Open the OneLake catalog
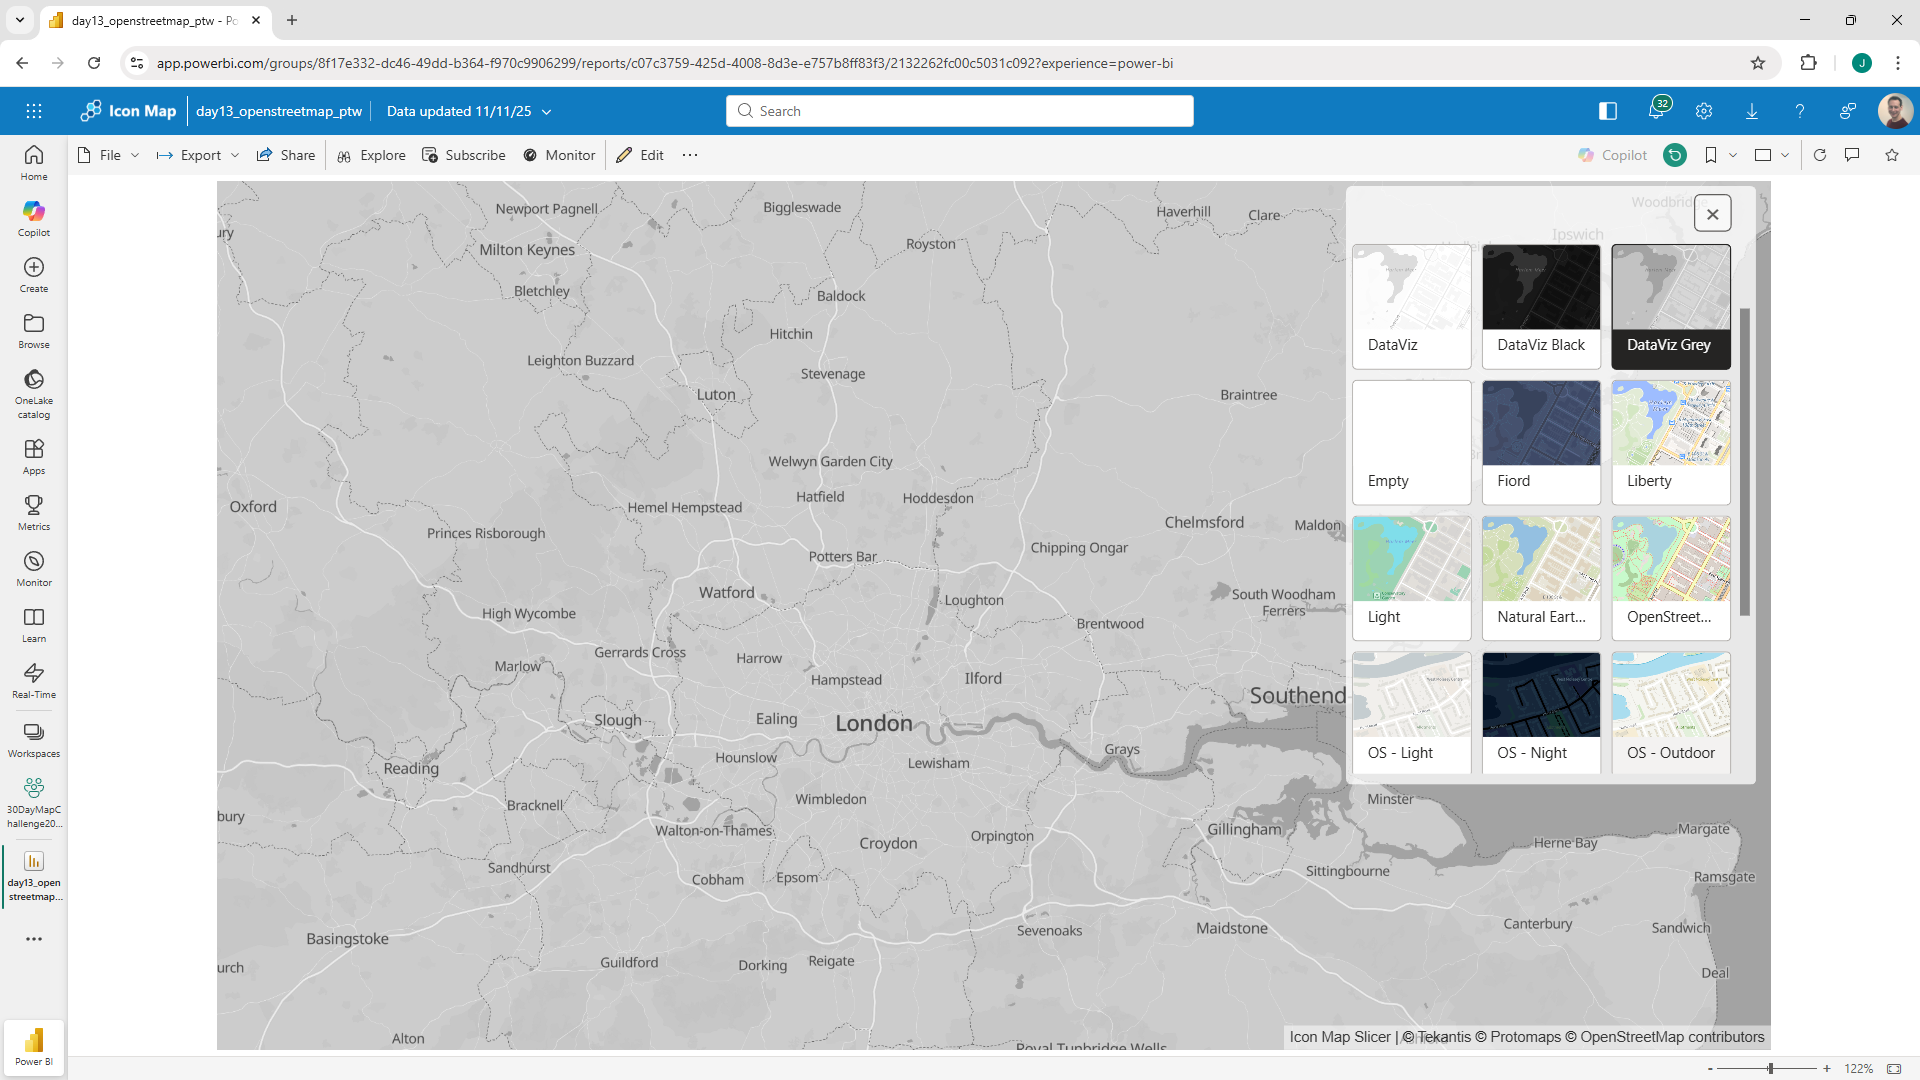 click(33, 392)
